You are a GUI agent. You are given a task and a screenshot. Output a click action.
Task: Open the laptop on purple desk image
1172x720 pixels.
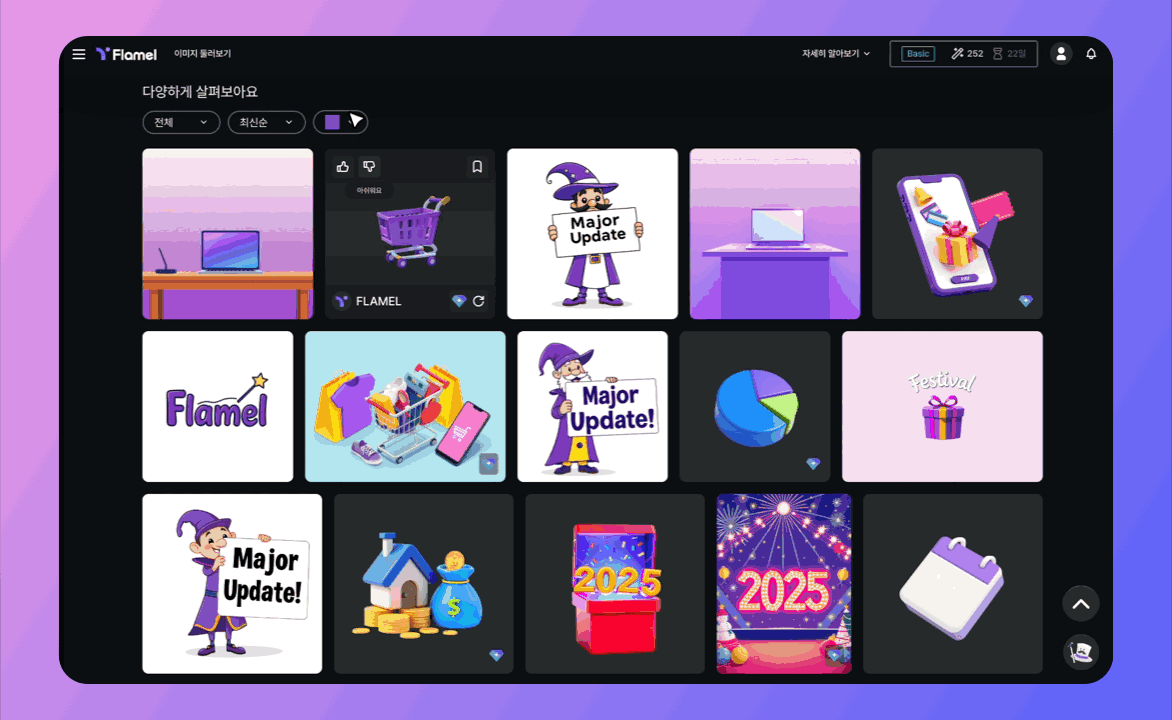click(775, 234)
